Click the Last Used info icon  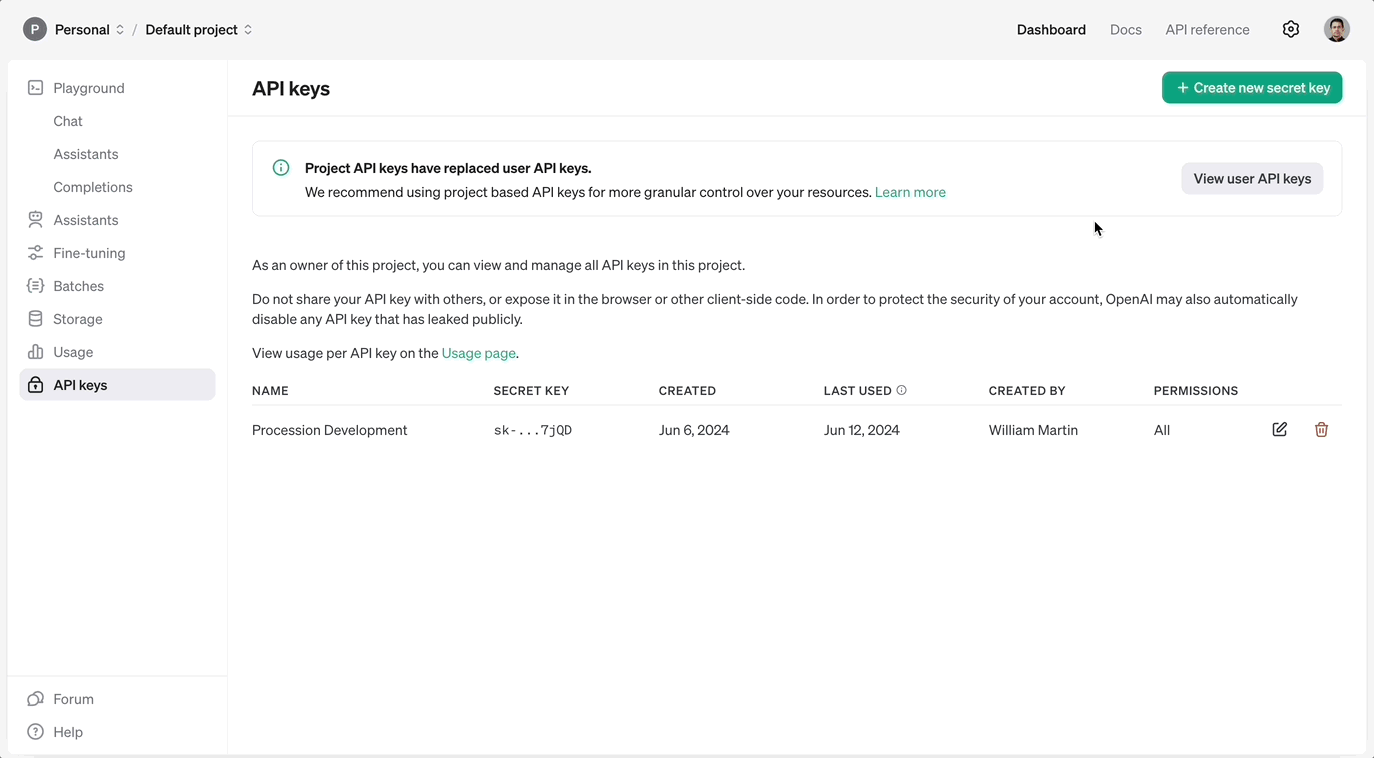[x=901, y=390]
